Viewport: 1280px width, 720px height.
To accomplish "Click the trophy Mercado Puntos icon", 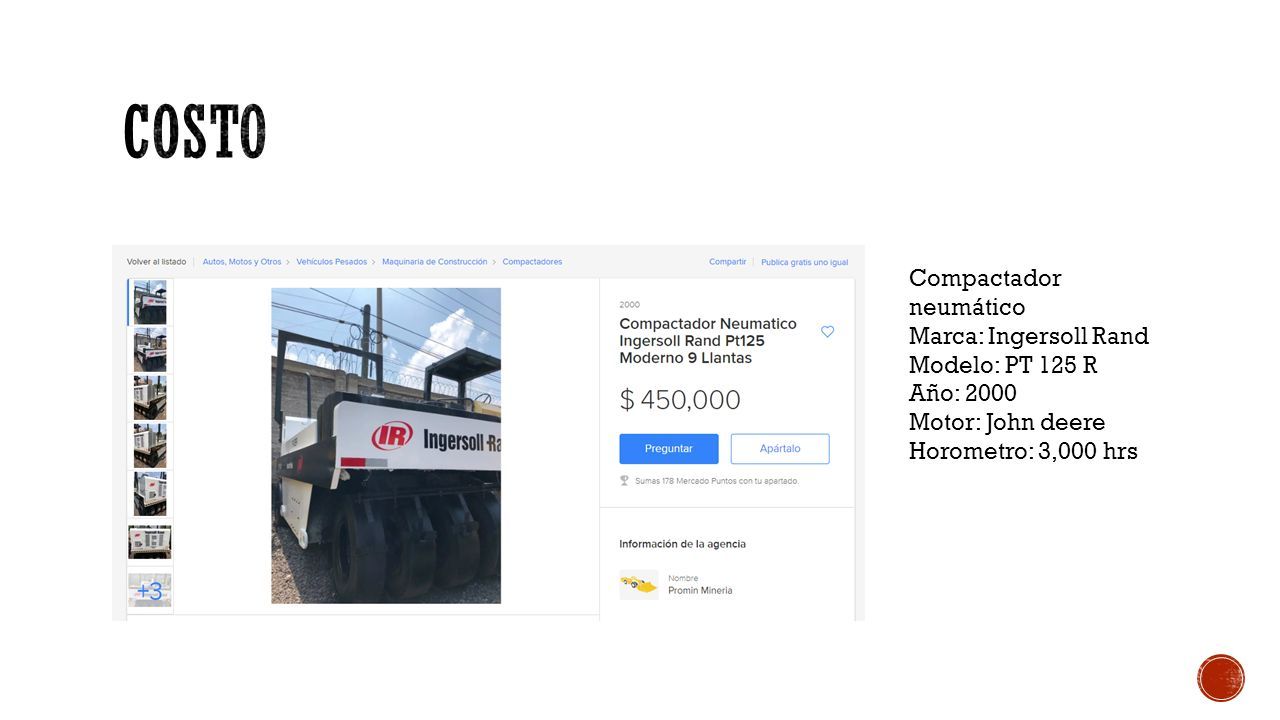I will 624,480.
